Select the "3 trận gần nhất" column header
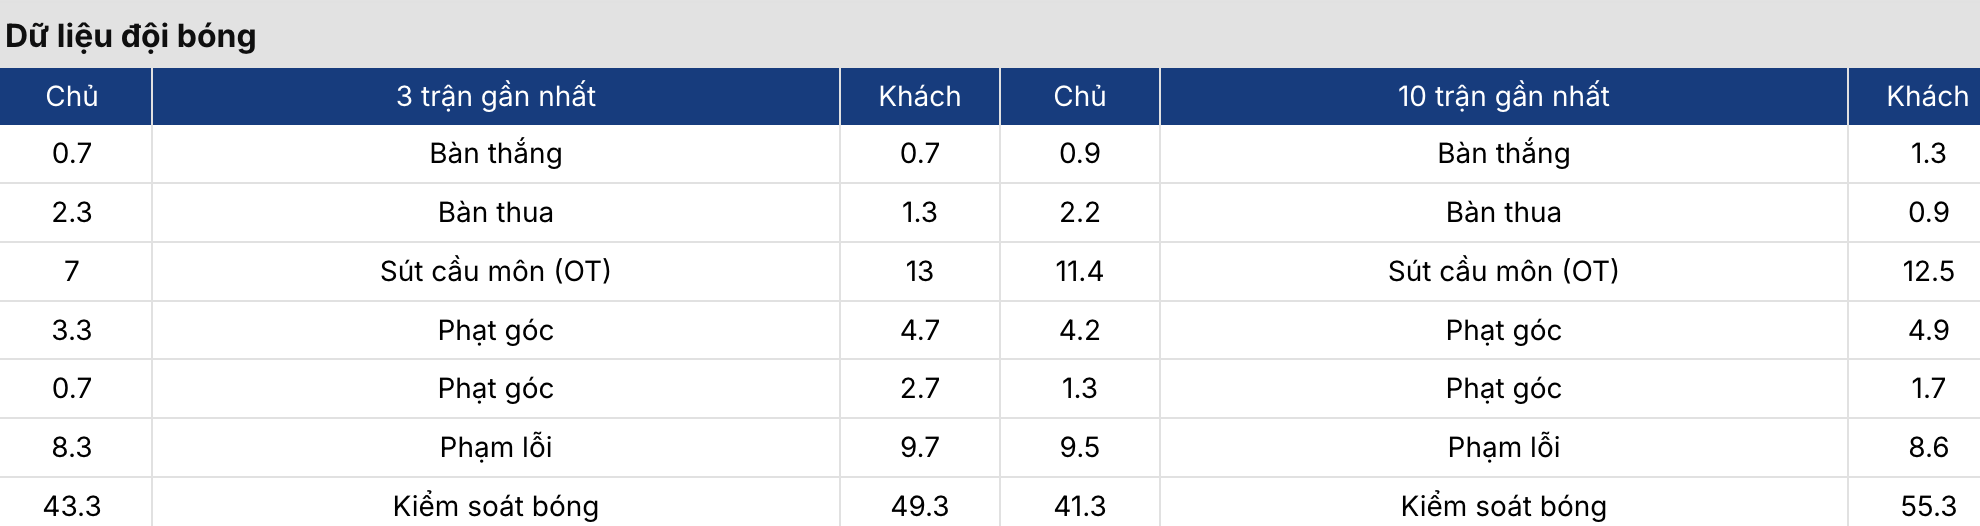This screenshot has height=526, width=1980. [495, 96]
